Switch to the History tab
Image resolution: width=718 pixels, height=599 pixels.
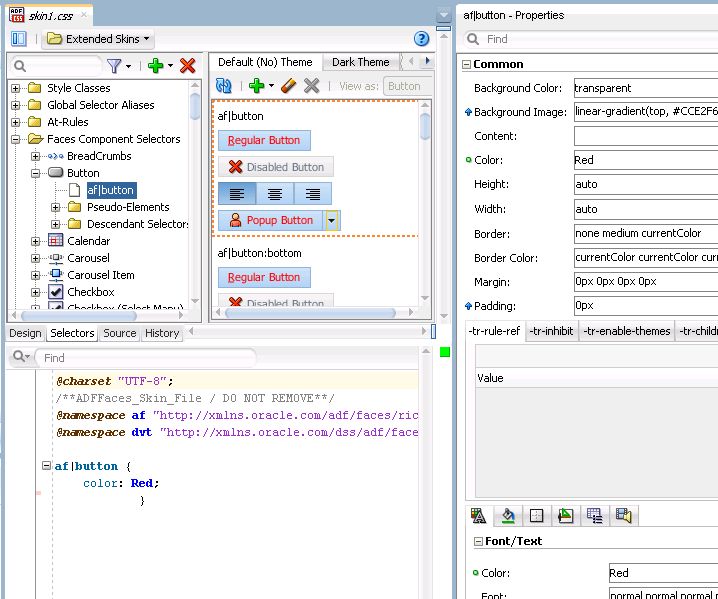click(162, 333)
